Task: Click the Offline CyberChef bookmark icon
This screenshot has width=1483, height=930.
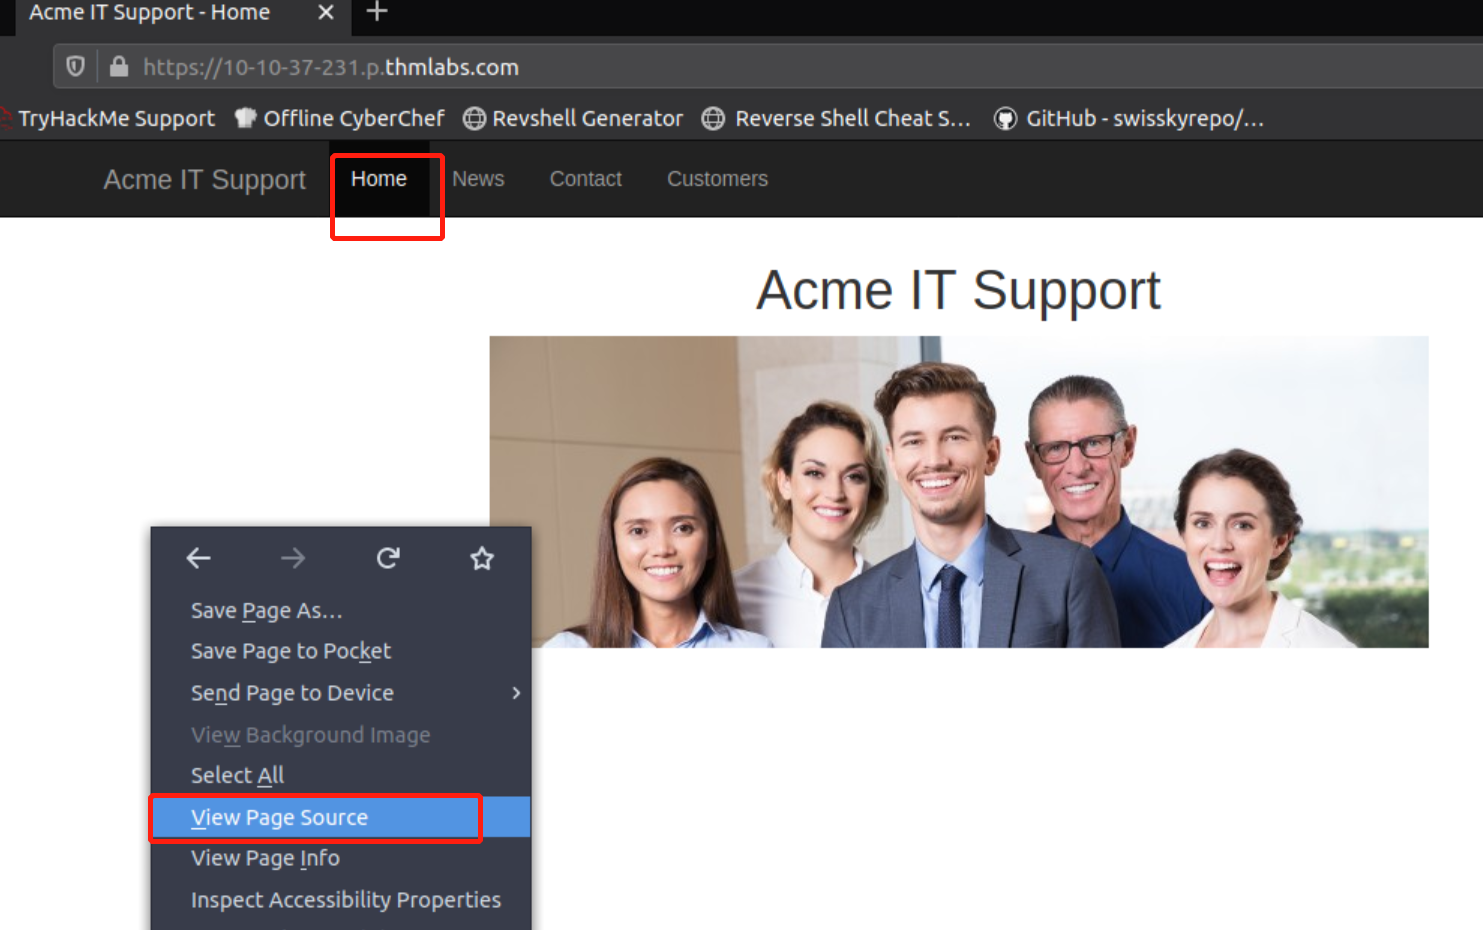Action: [245, 118]
